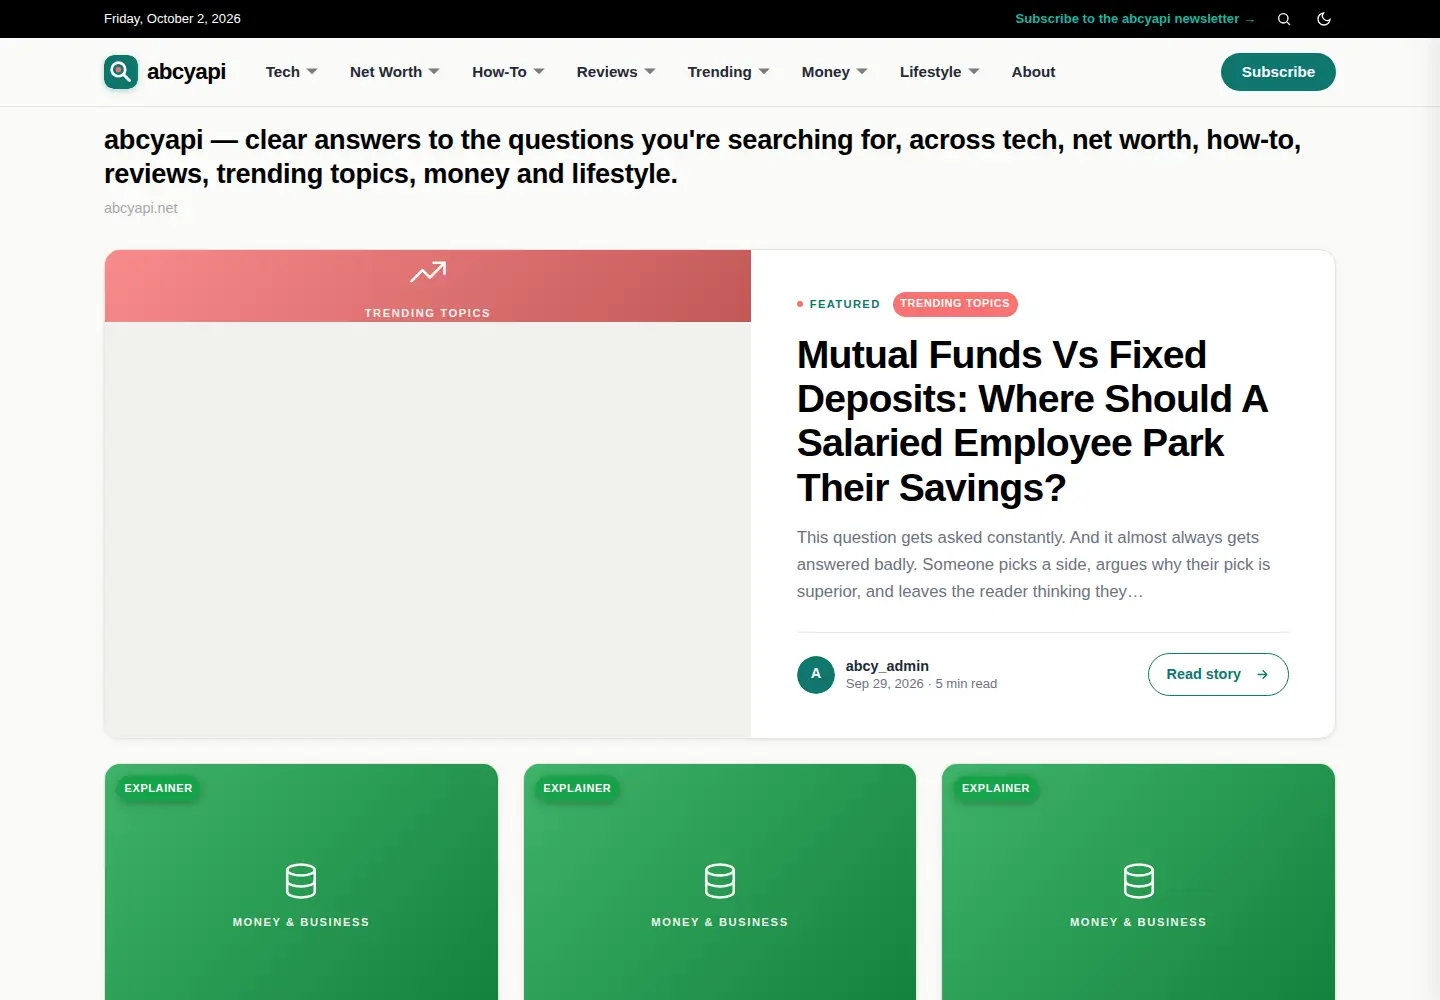Click 'MONEY & BUSINESS' label on first card
The height and width of the screenshot is (1000, 1440).
tap(301, 922)
